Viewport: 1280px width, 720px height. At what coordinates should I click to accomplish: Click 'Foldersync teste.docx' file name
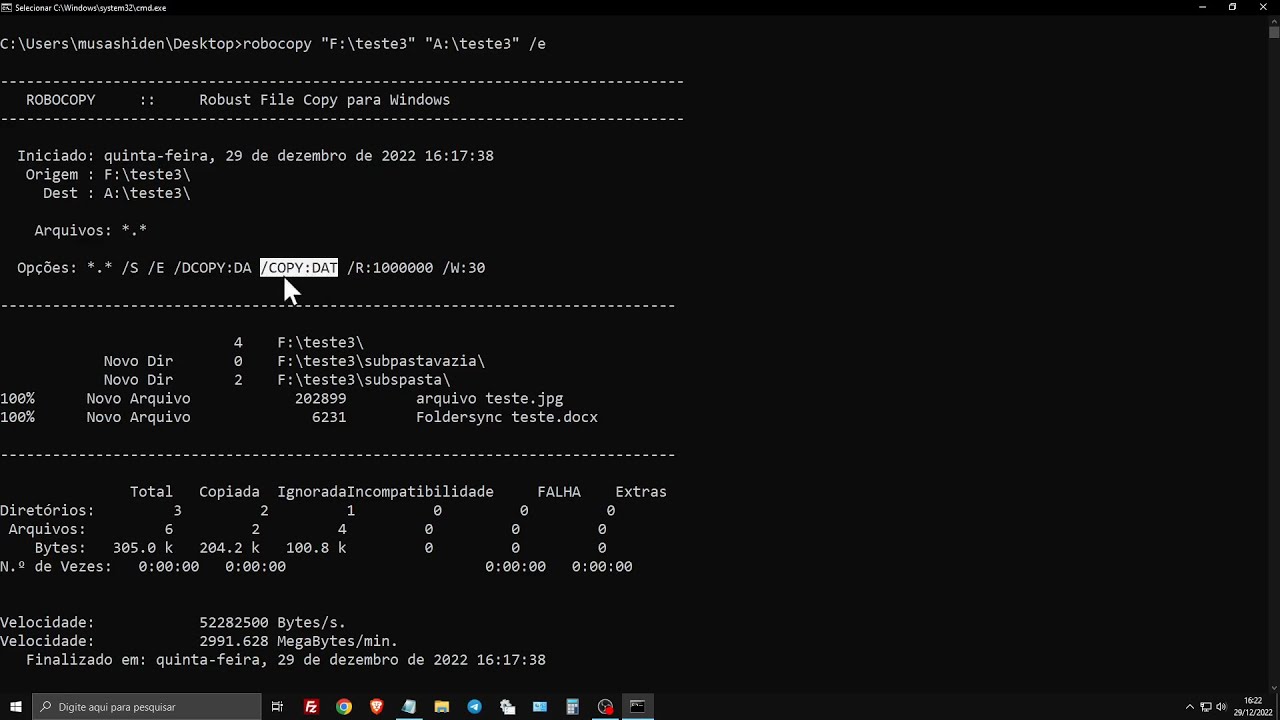[x=507, y=417]
